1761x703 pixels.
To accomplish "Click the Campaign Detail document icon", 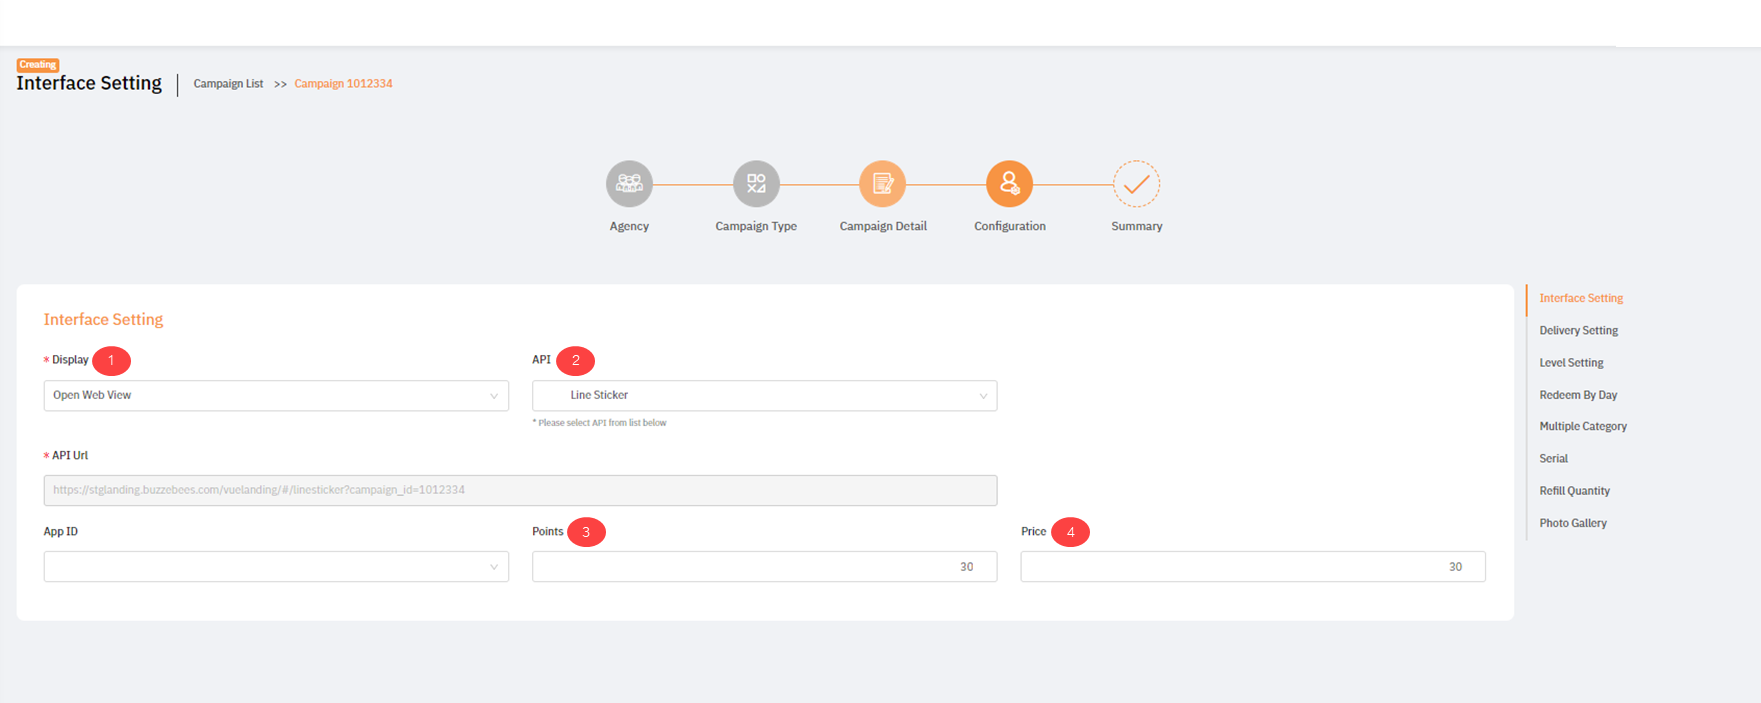I will [883, 183].
